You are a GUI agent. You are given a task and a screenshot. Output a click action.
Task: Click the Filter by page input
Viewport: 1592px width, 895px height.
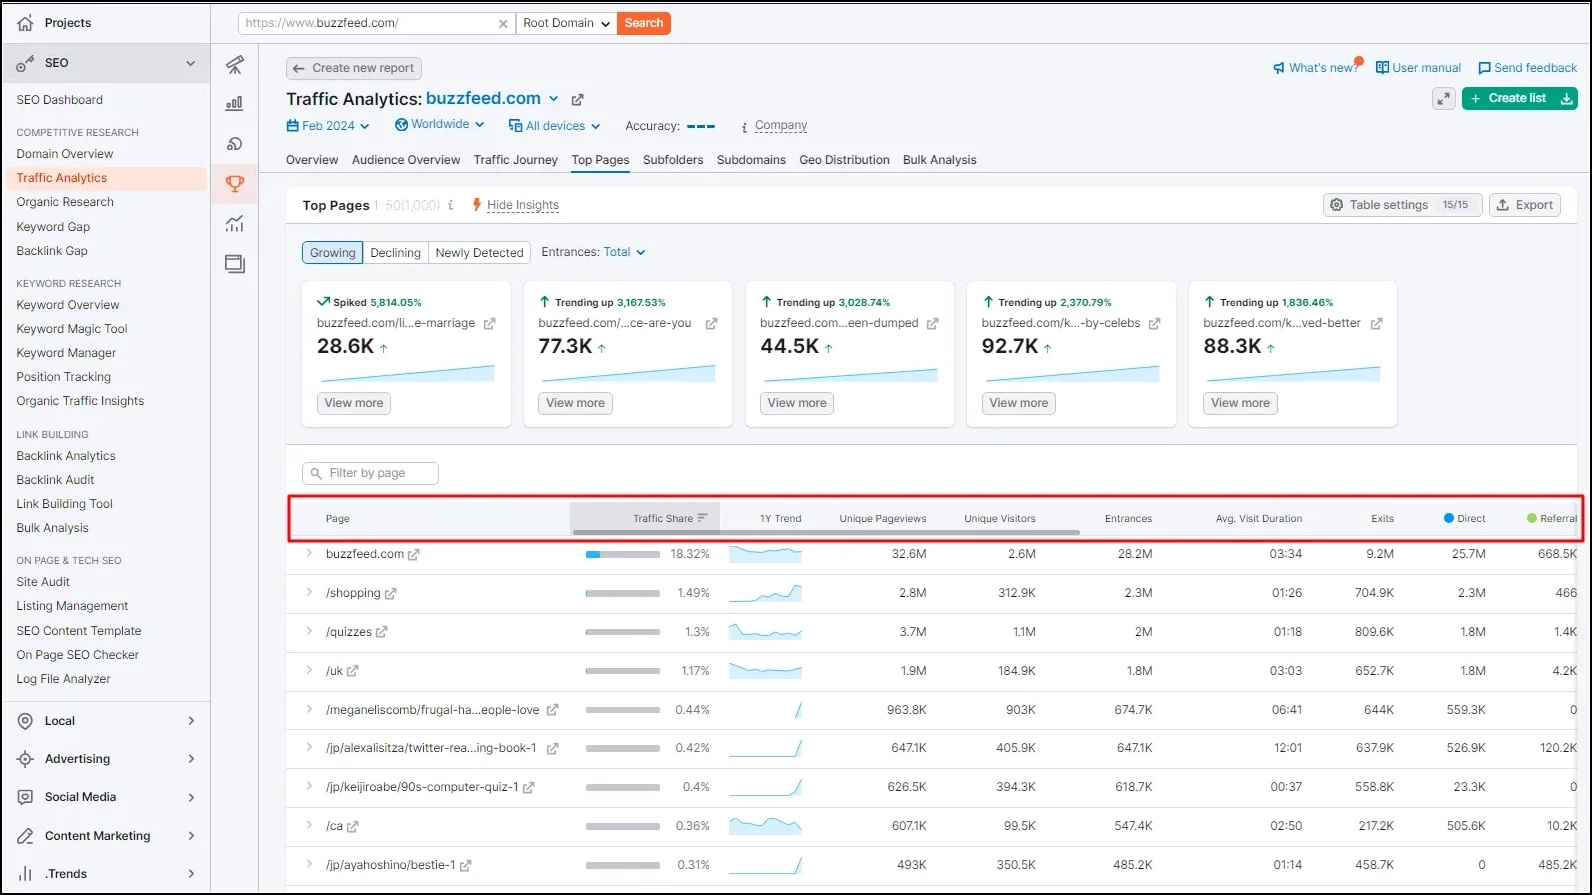[x=370, y=473]
